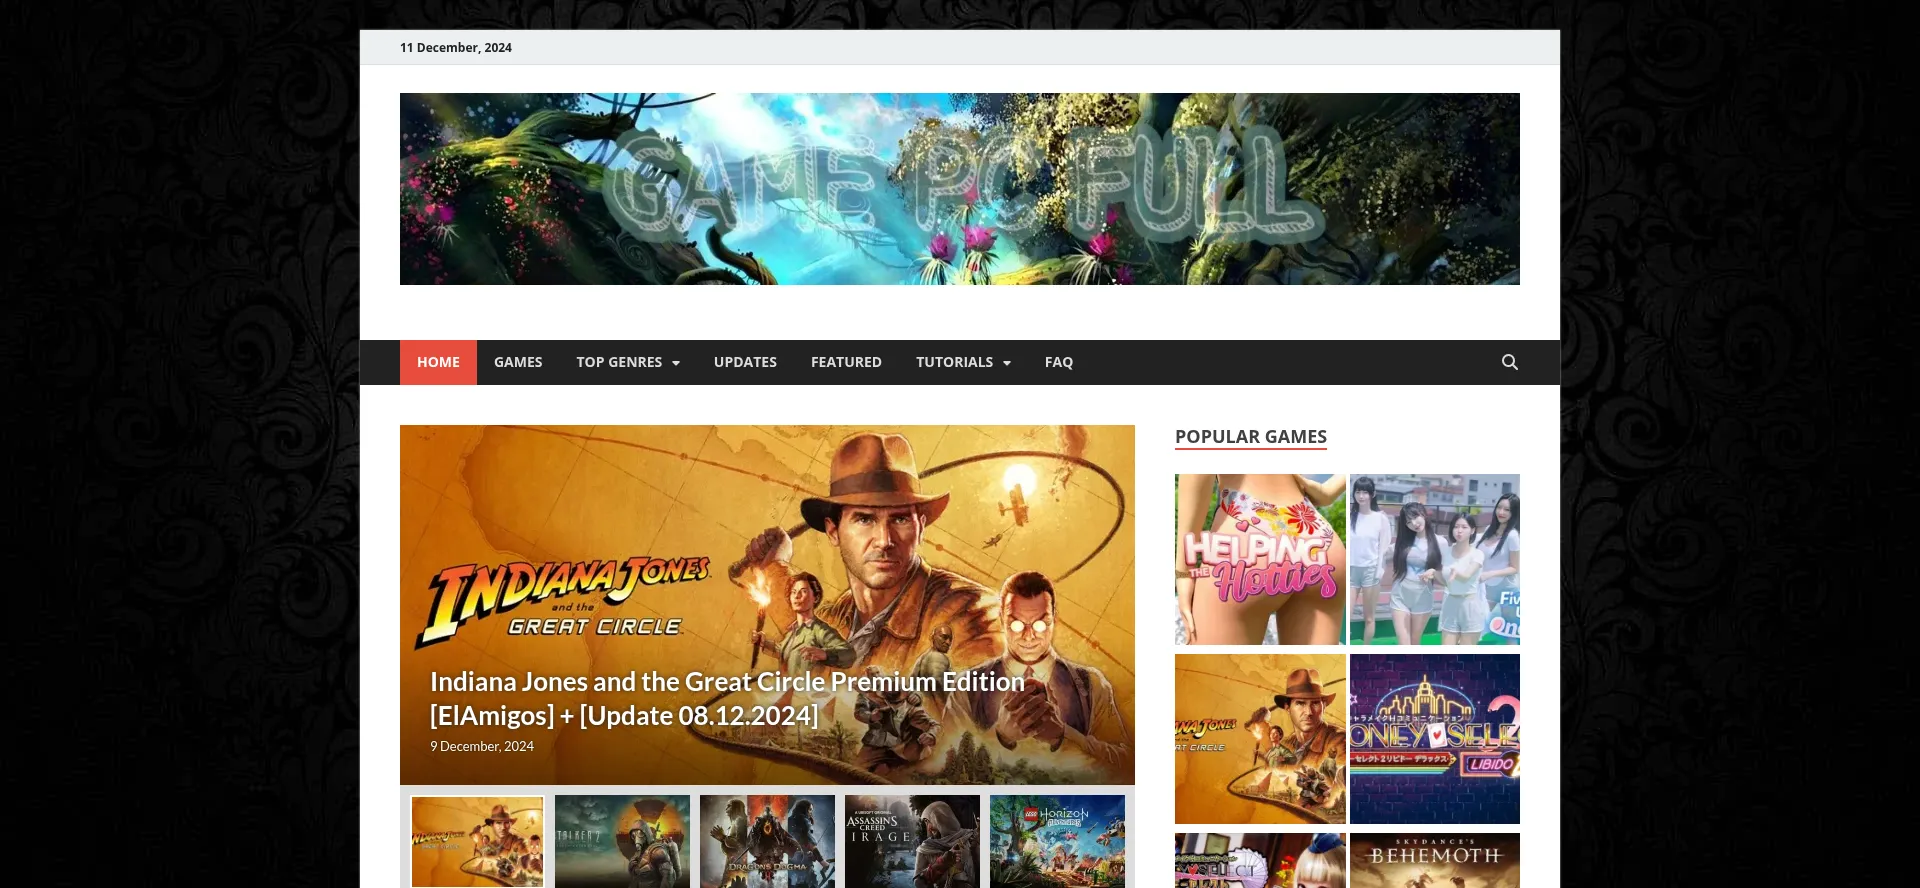The height and width of the screenshot is (888, 1920).
Task: Select Assassin's Creed Mirage slider thumbnail
Action: 912,841
